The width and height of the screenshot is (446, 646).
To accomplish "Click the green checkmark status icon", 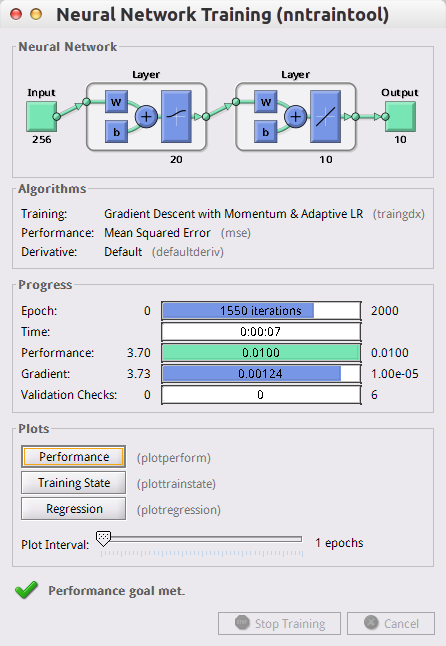I will click(x=26, y=590).
